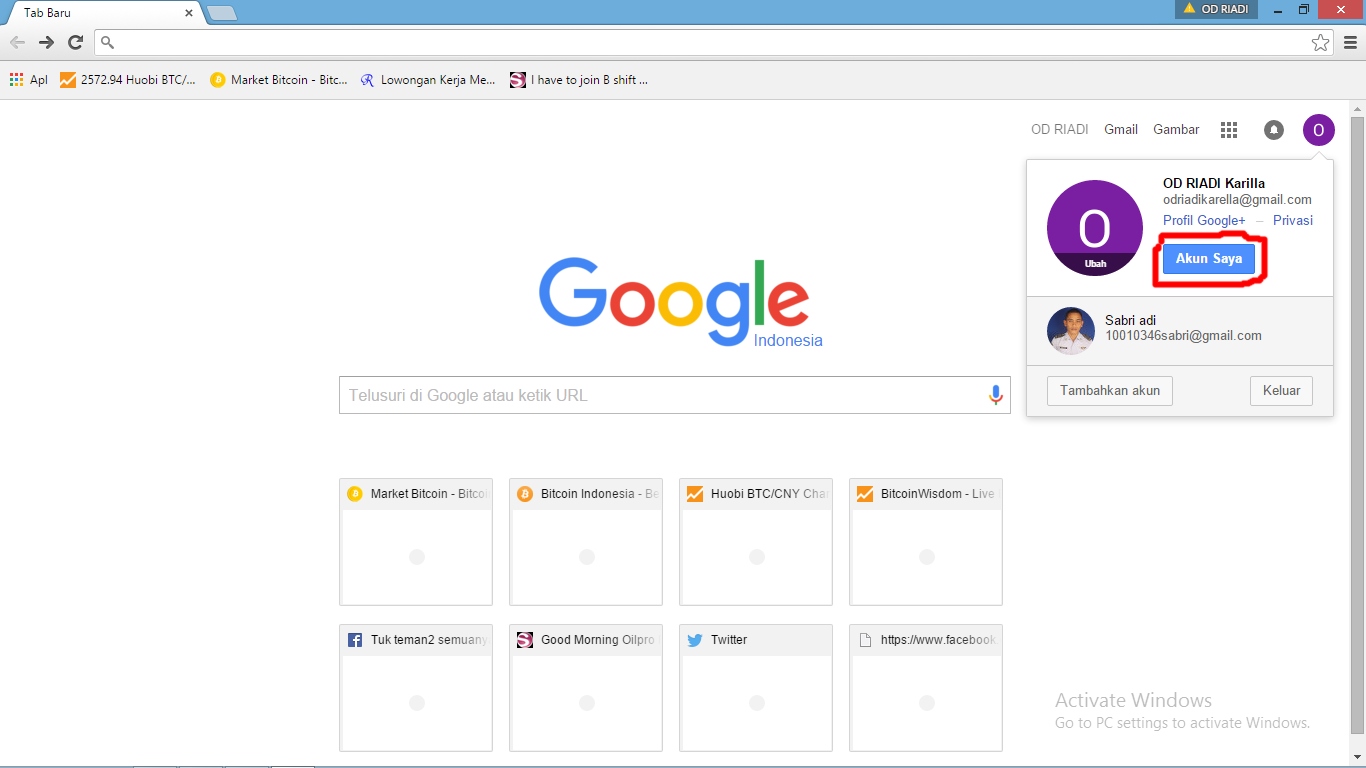Click the purple O account avatar in header
The height and width of the screenshot is (768, 1366).
(x=1318, y=130)
